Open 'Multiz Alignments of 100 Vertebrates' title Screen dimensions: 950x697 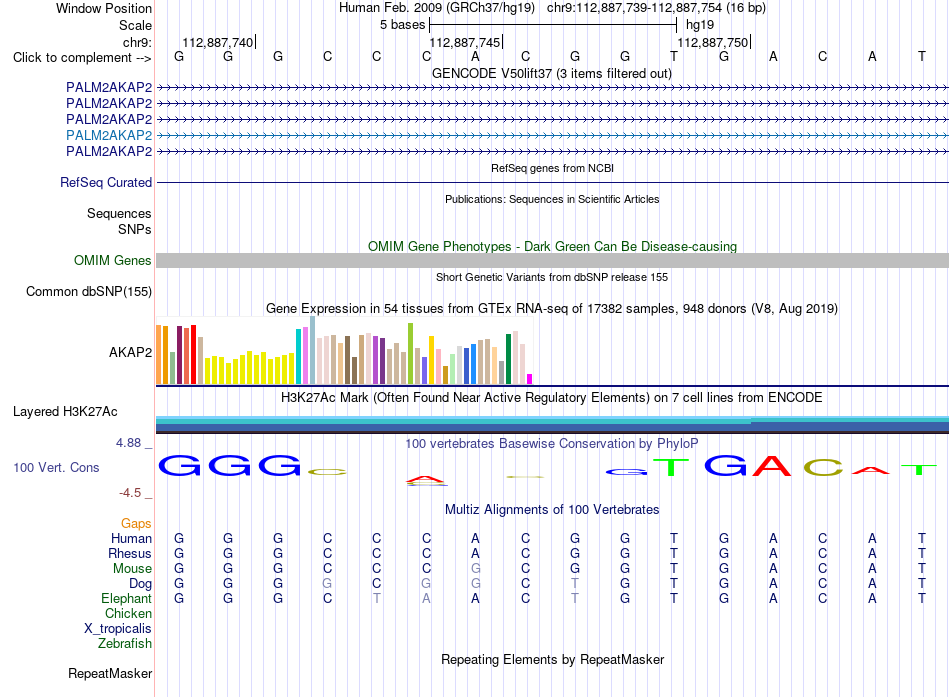coord(552,510)
